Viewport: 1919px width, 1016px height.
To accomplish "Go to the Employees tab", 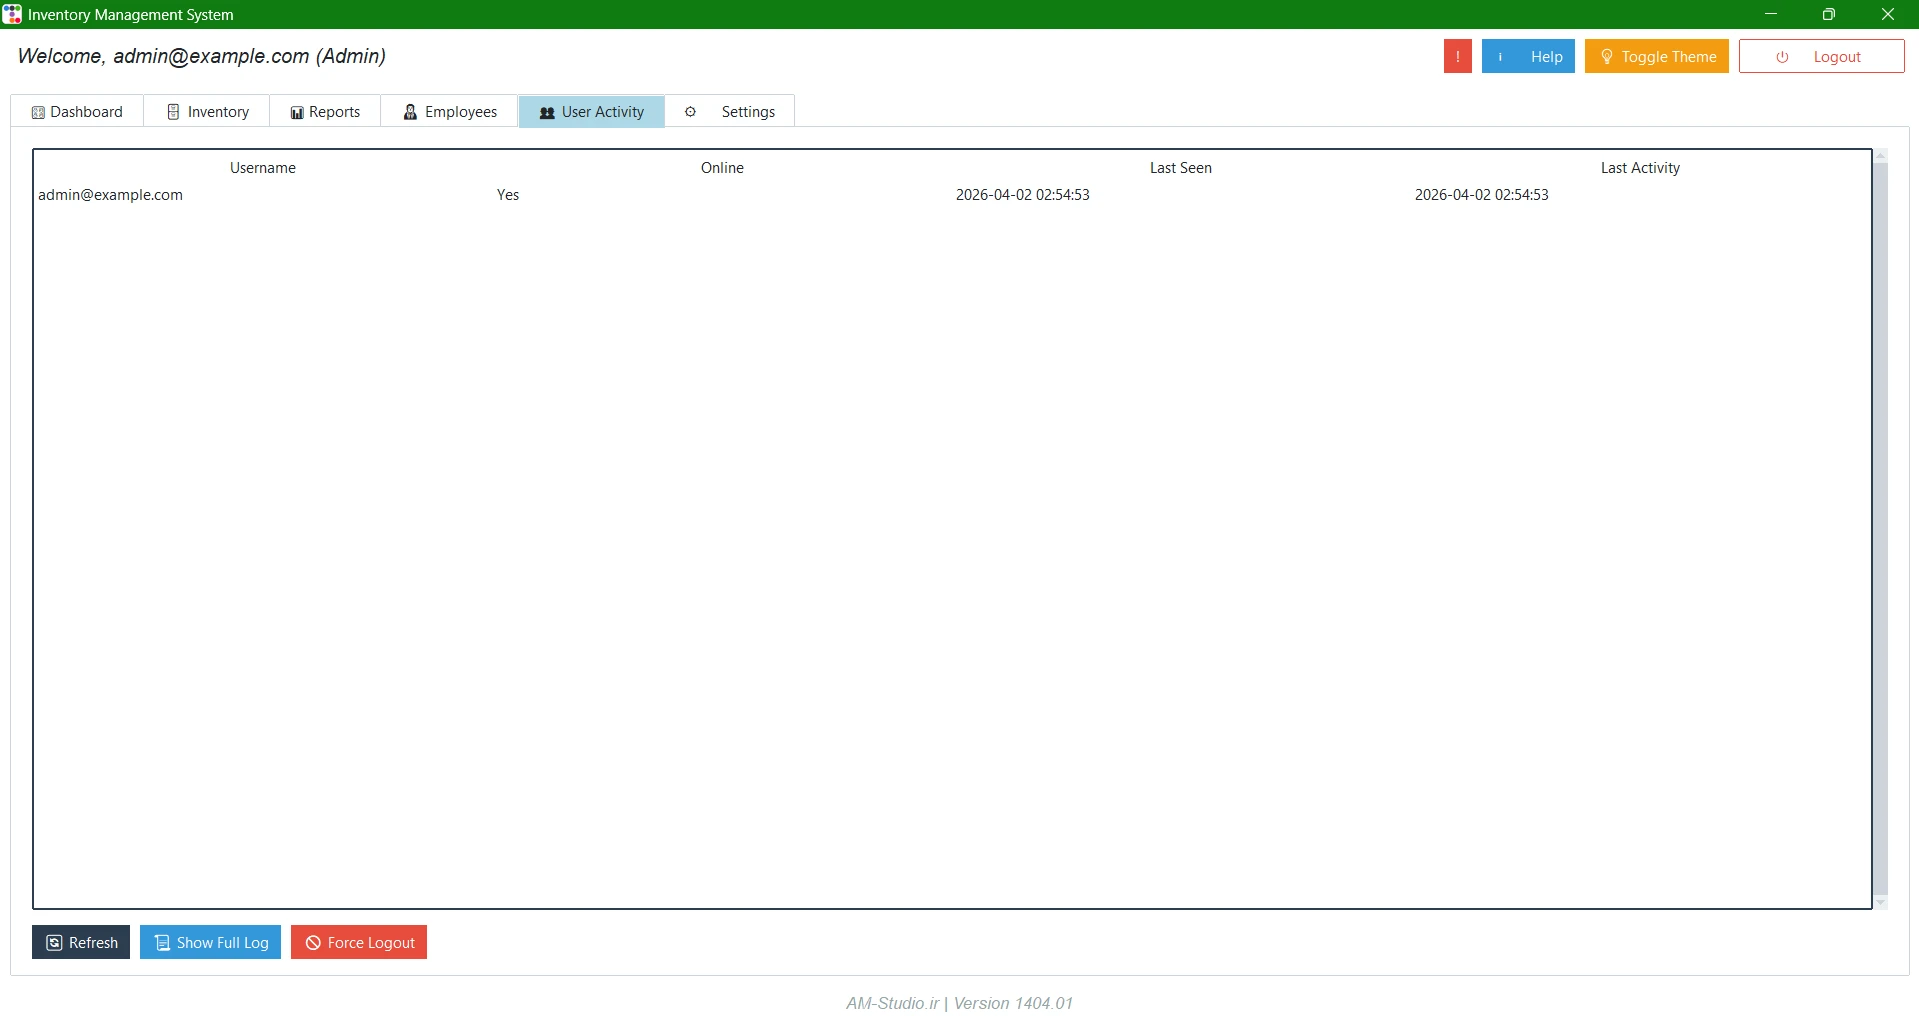I will pos(450,112).
